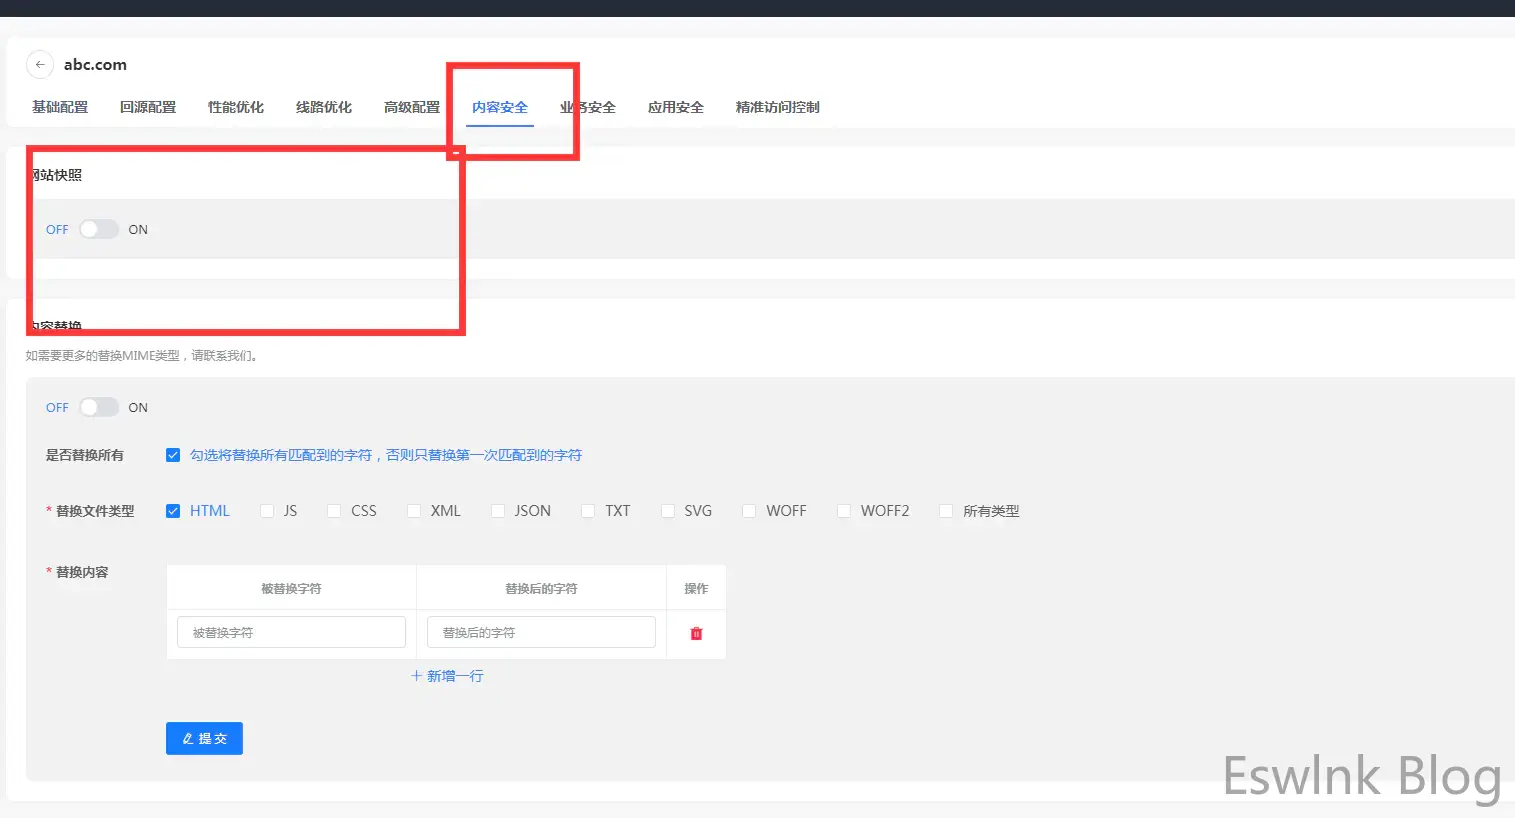
Task: Toggle the 网站快照 switch on
Action: [98, 229]
